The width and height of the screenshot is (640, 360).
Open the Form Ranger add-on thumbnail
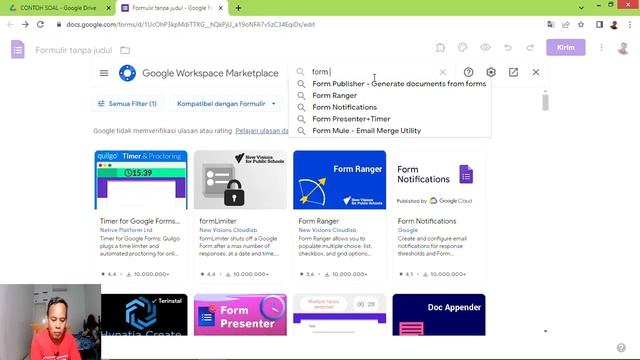[x=340, y=180]
